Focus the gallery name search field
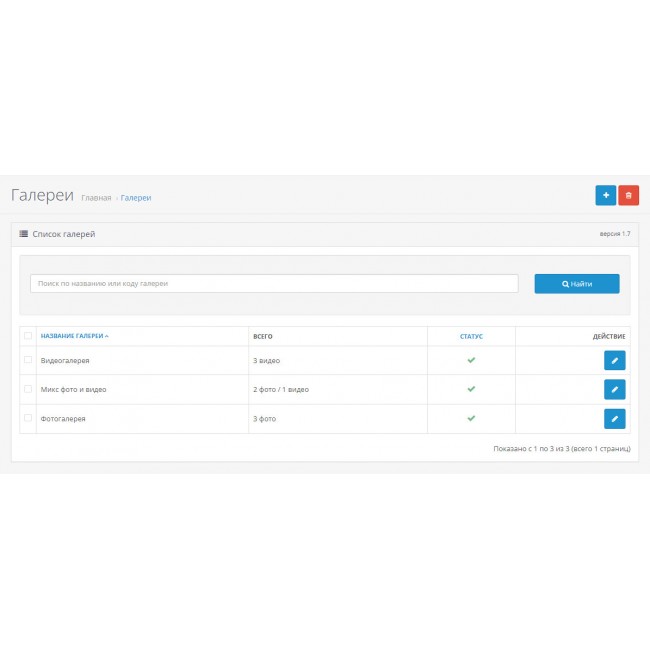 [x=274, y=284]
